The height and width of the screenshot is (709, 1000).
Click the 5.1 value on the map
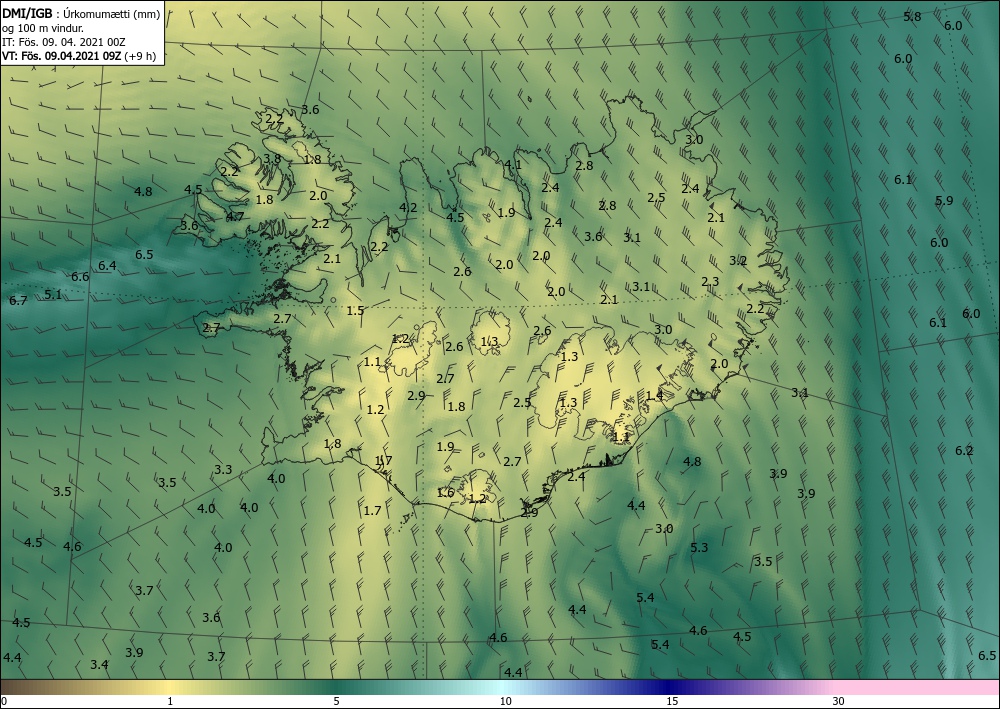click(x=53, y=295)
